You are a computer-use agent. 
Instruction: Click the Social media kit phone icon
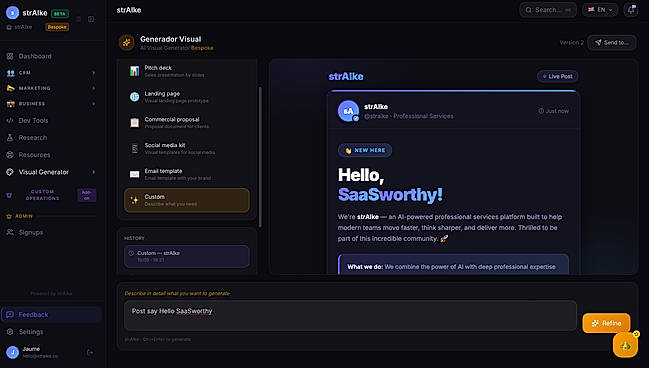tap(135, 148)
